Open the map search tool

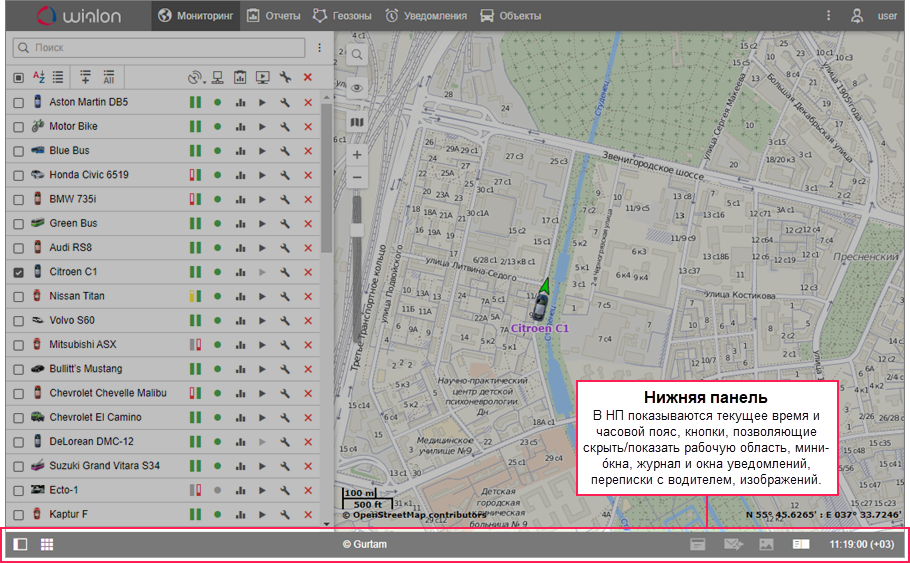(357, 56)
